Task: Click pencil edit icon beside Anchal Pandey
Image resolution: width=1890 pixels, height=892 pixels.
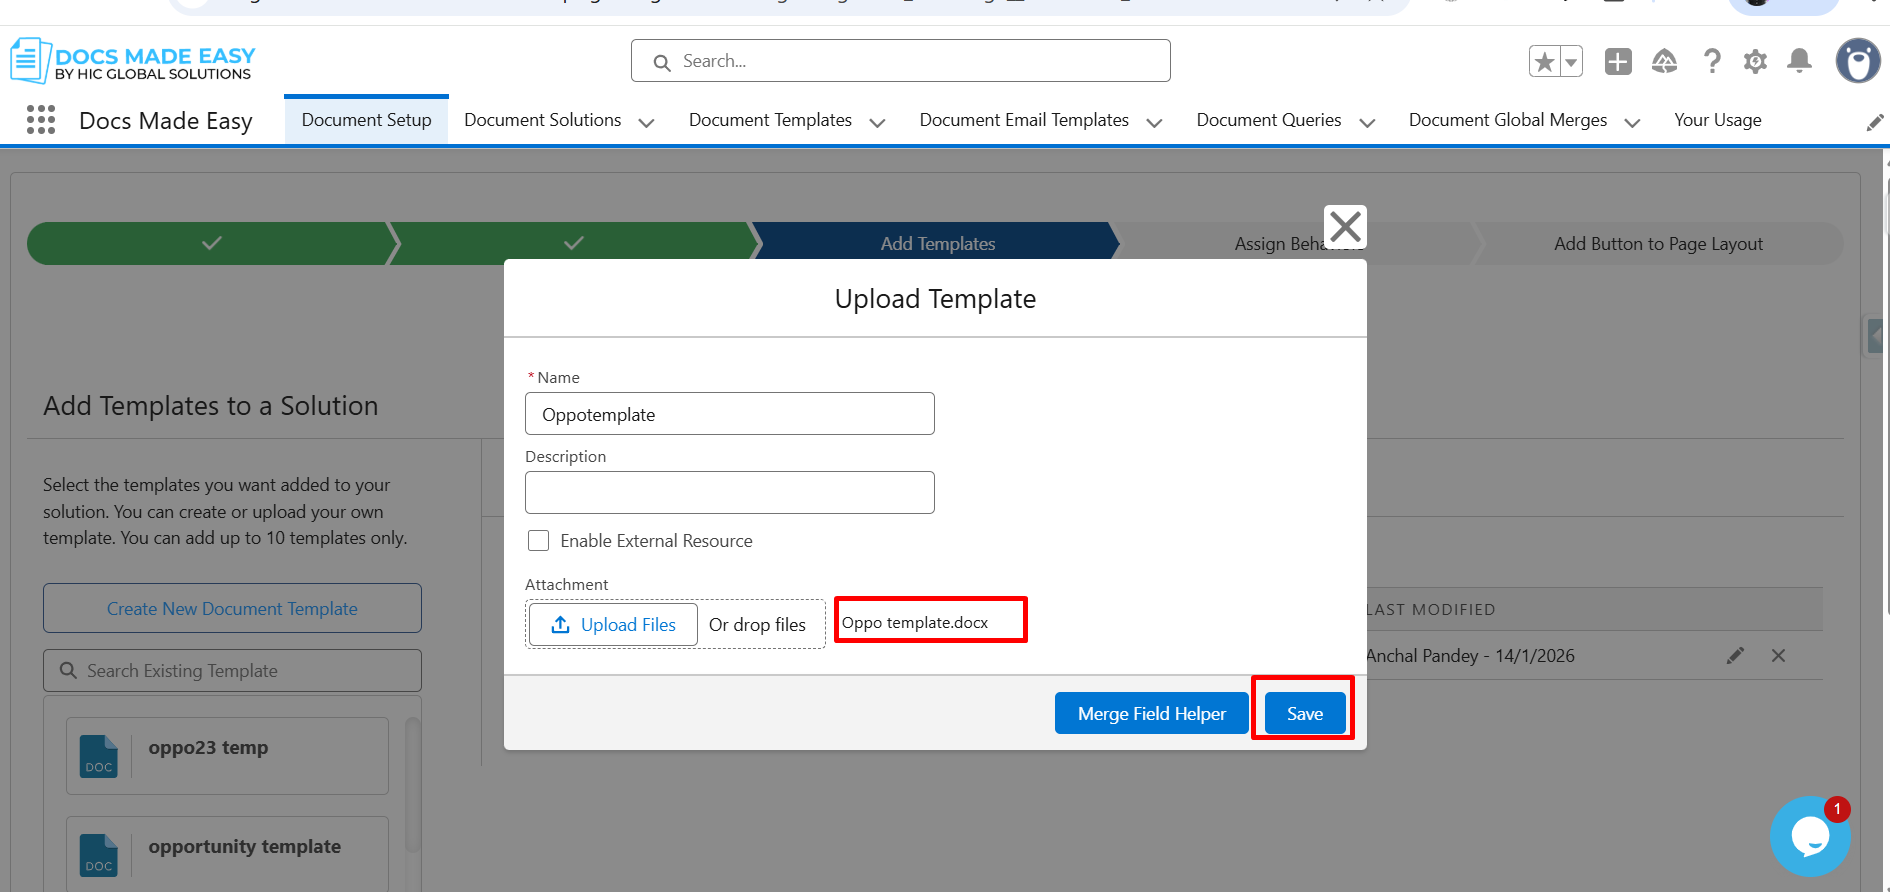Action: (1735, 656)
